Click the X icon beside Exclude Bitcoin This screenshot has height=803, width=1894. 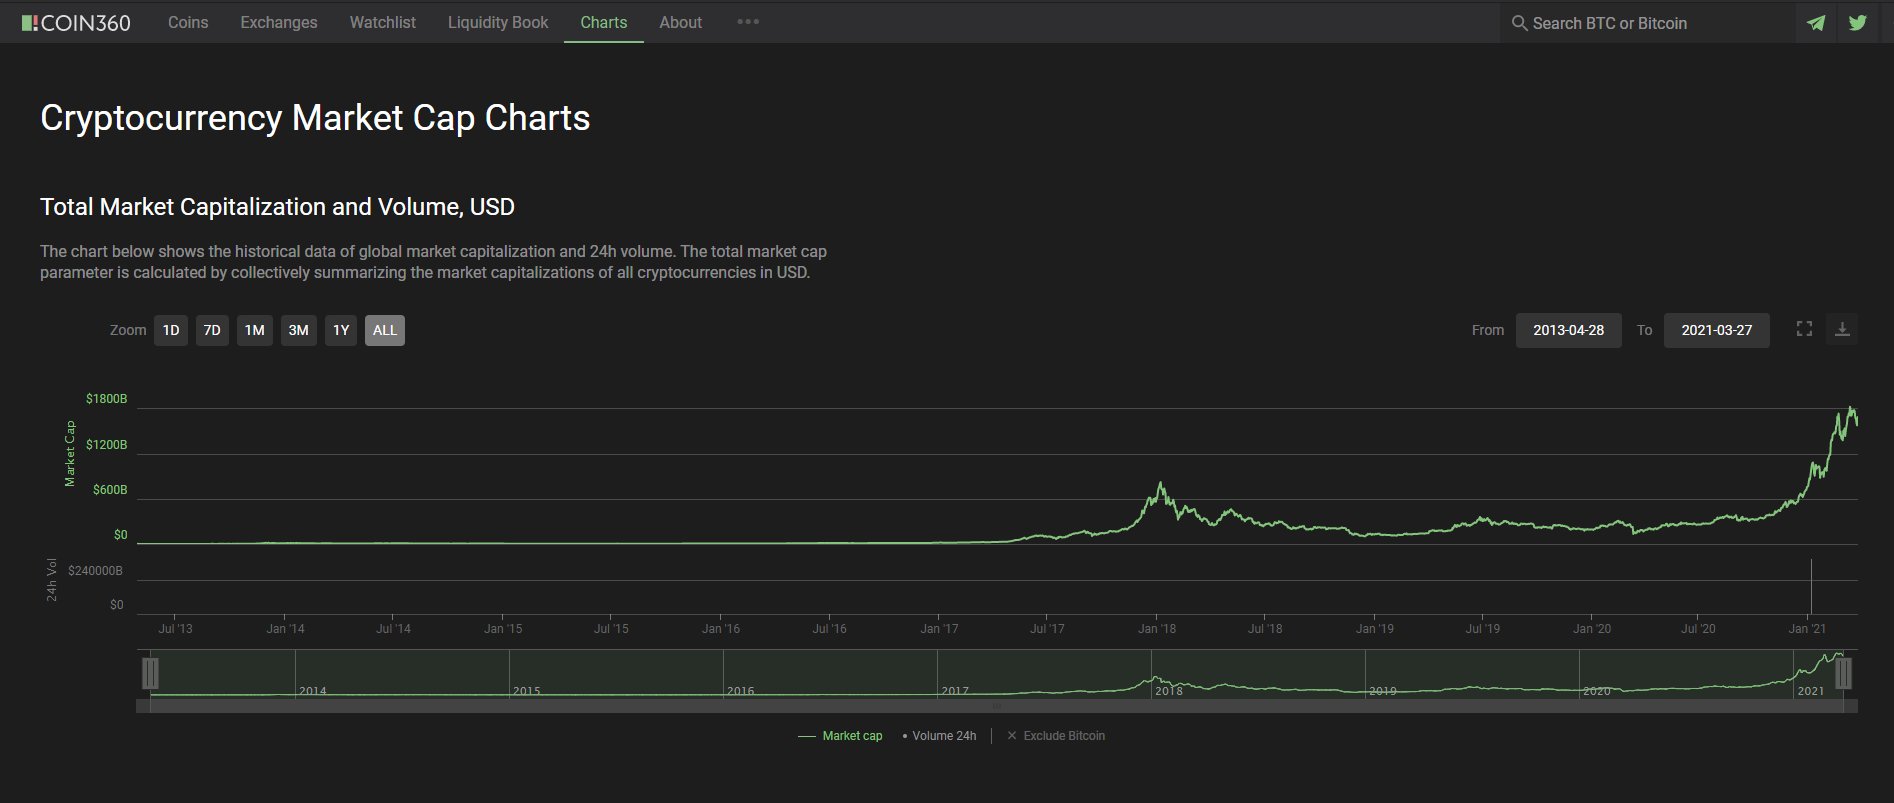1012,736
